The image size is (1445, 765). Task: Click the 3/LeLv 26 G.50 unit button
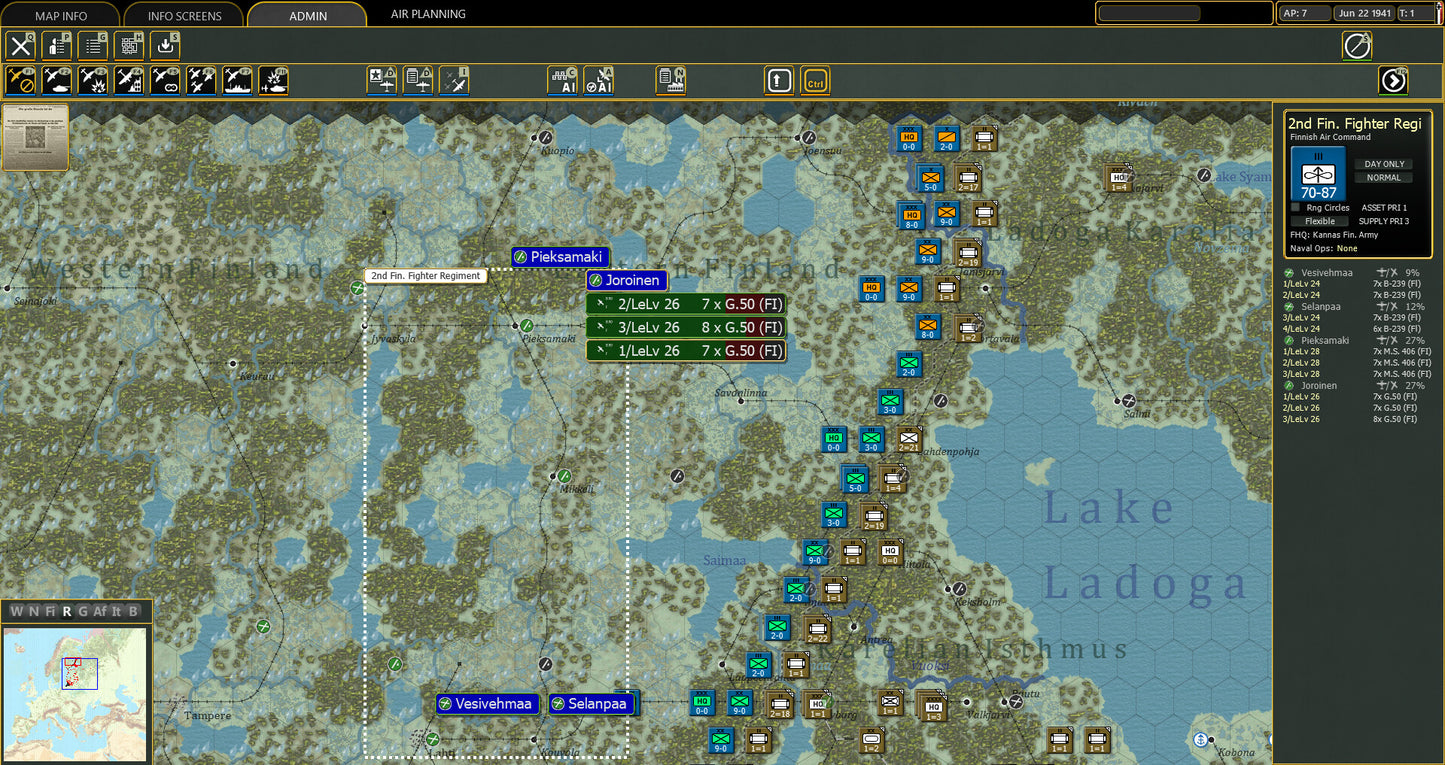(685, 328)
